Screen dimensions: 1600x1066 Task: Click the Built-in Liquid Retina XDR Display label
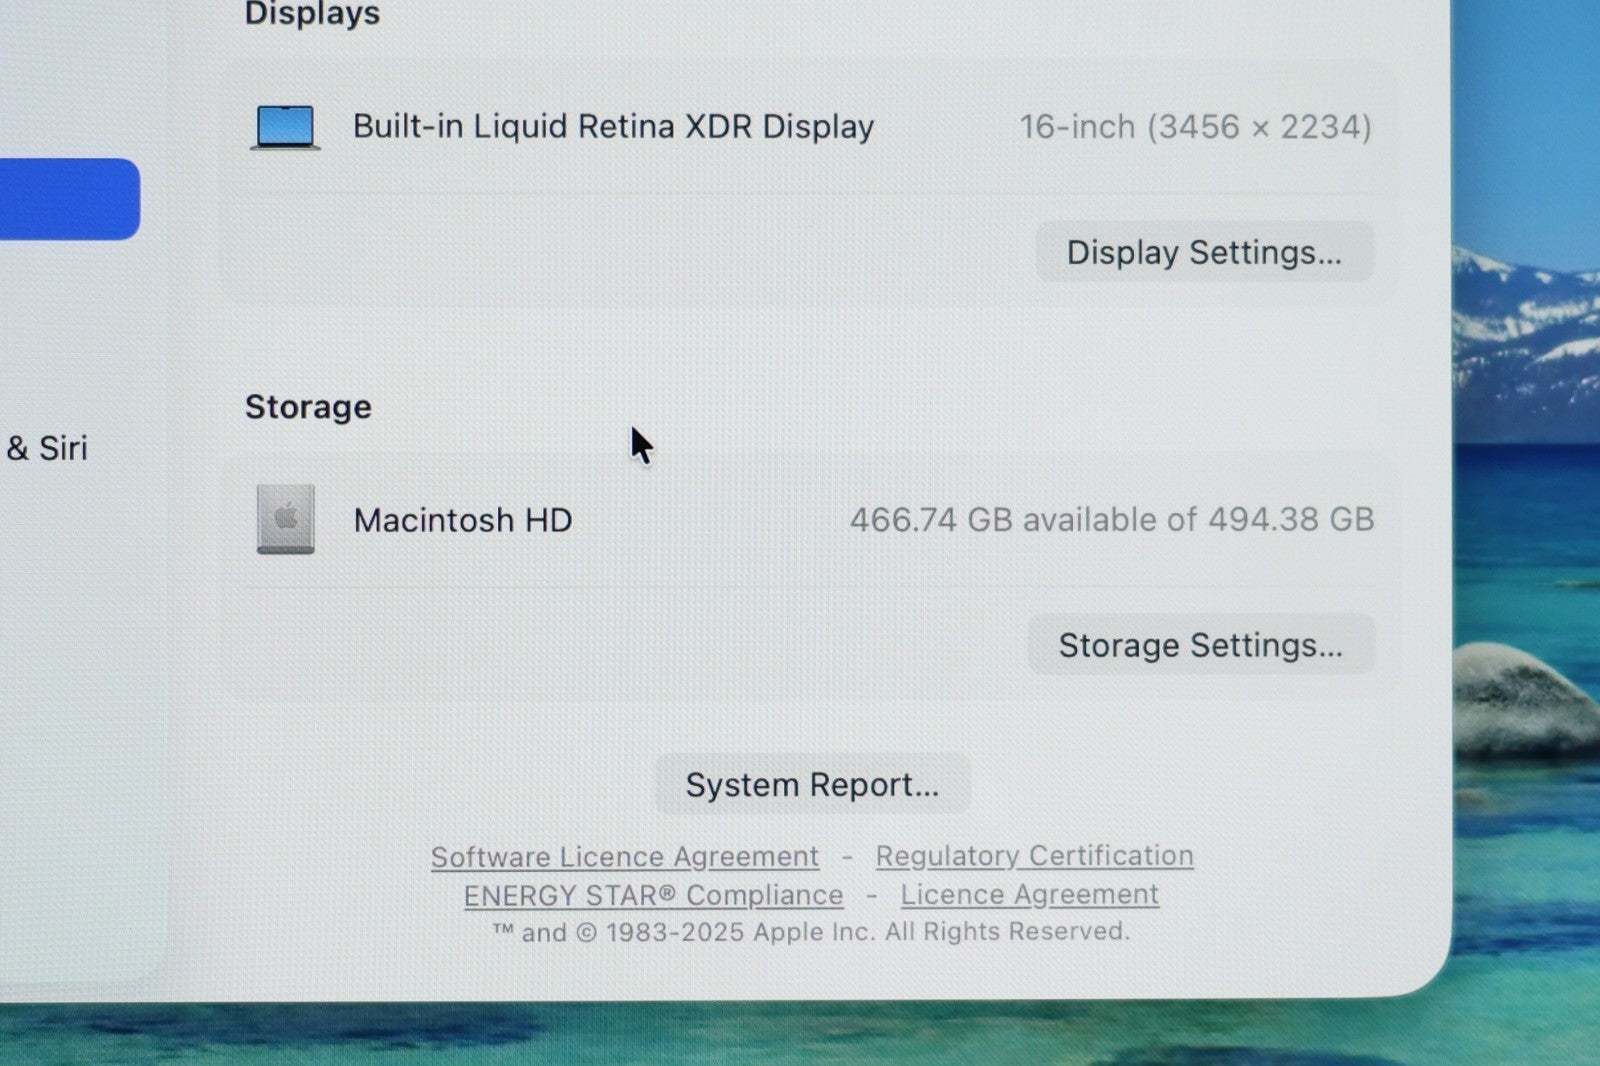(x=613, y=127)
